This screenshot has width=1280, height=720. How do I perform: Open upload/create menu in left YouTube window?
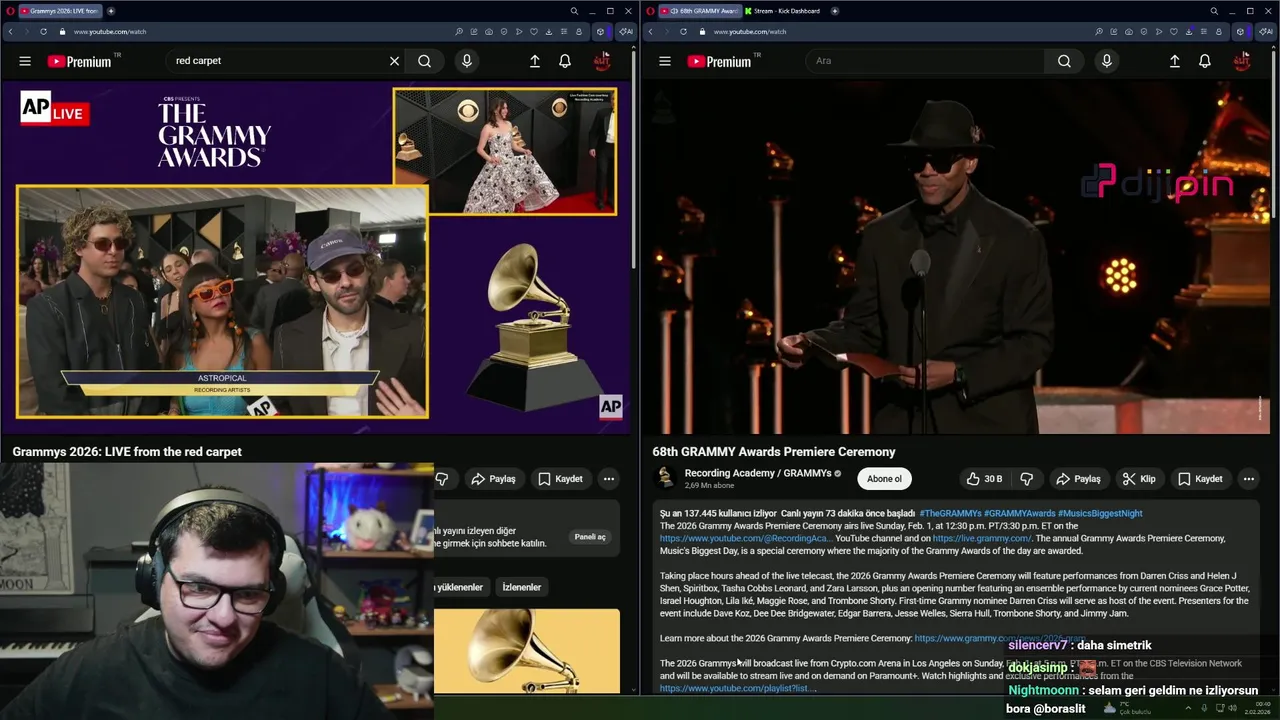(535, 61)
